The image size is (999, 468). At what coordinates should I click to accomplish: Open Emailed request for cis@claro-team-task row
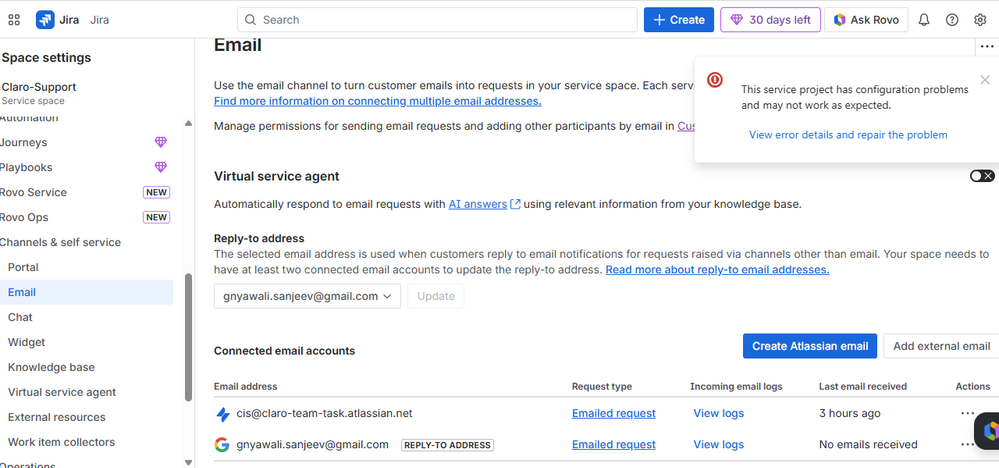tap(614, 413)
